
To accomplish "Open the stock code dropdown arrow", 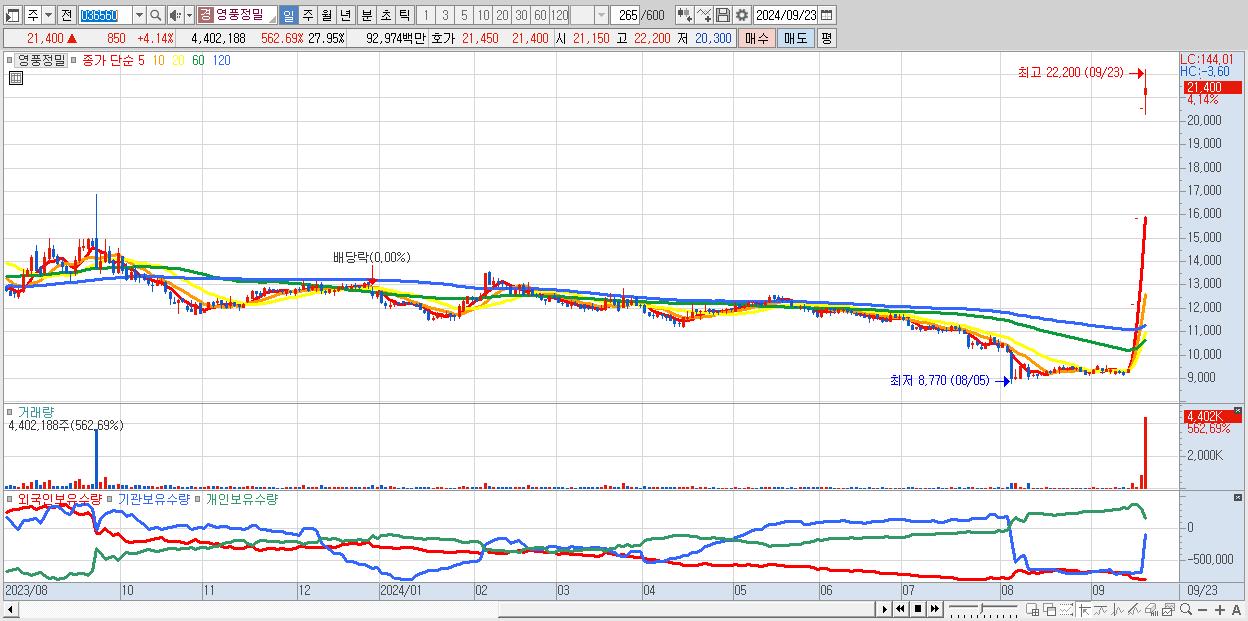I will click(139, 15).
